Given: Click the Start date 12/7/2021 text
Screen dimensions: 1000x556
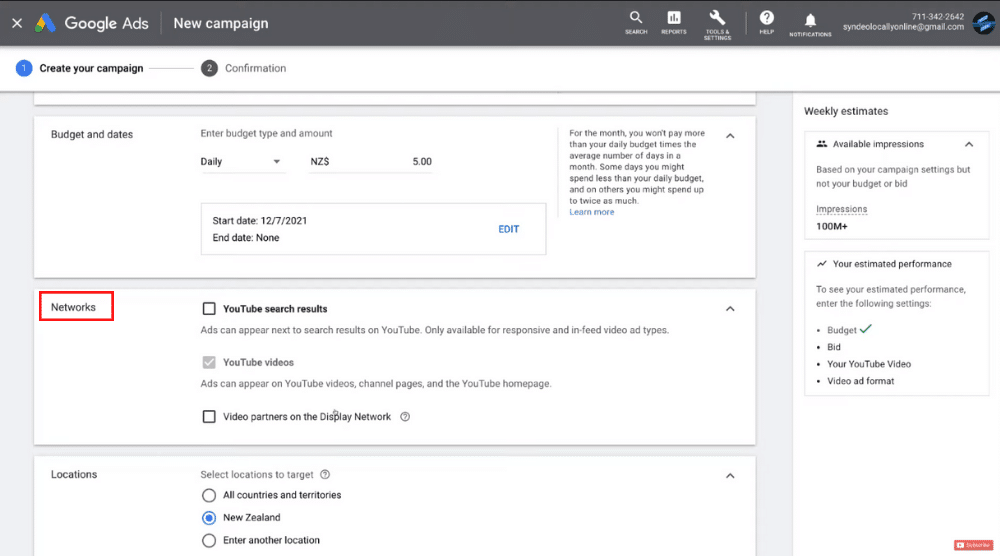Looking at the screenshot, I should (260, 221).
